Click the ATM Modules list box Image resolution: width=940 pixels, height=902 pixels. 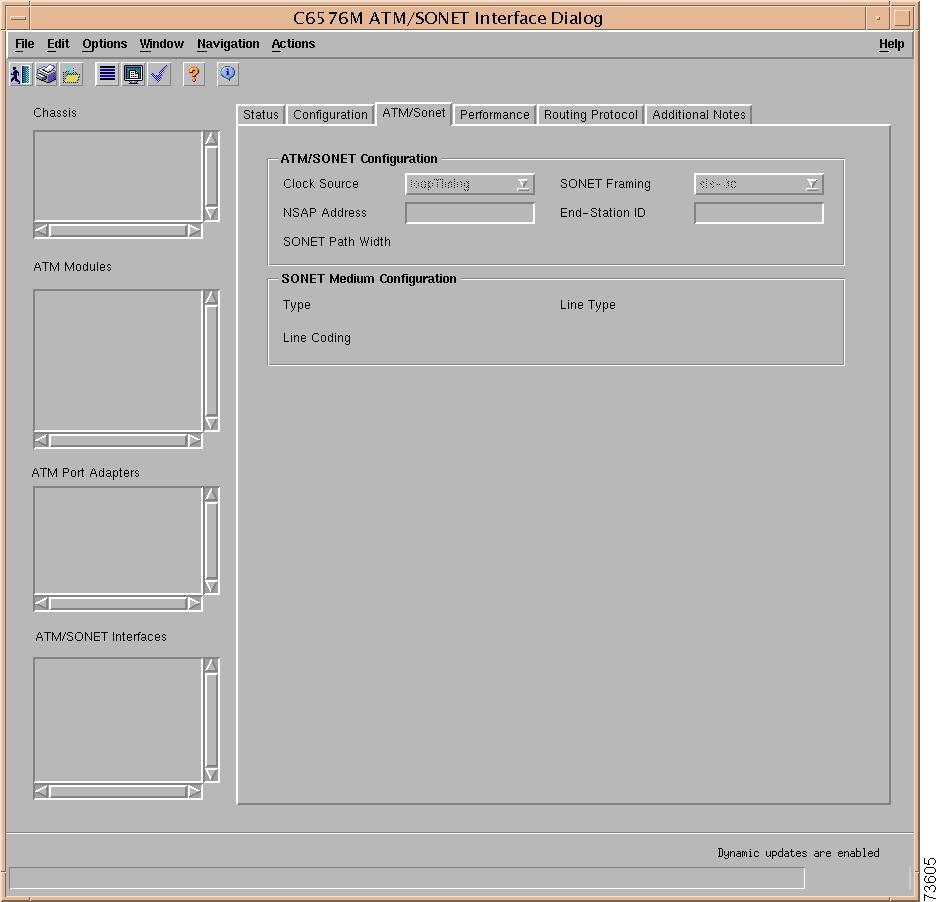pyautogui.click(x=118, y=360)
